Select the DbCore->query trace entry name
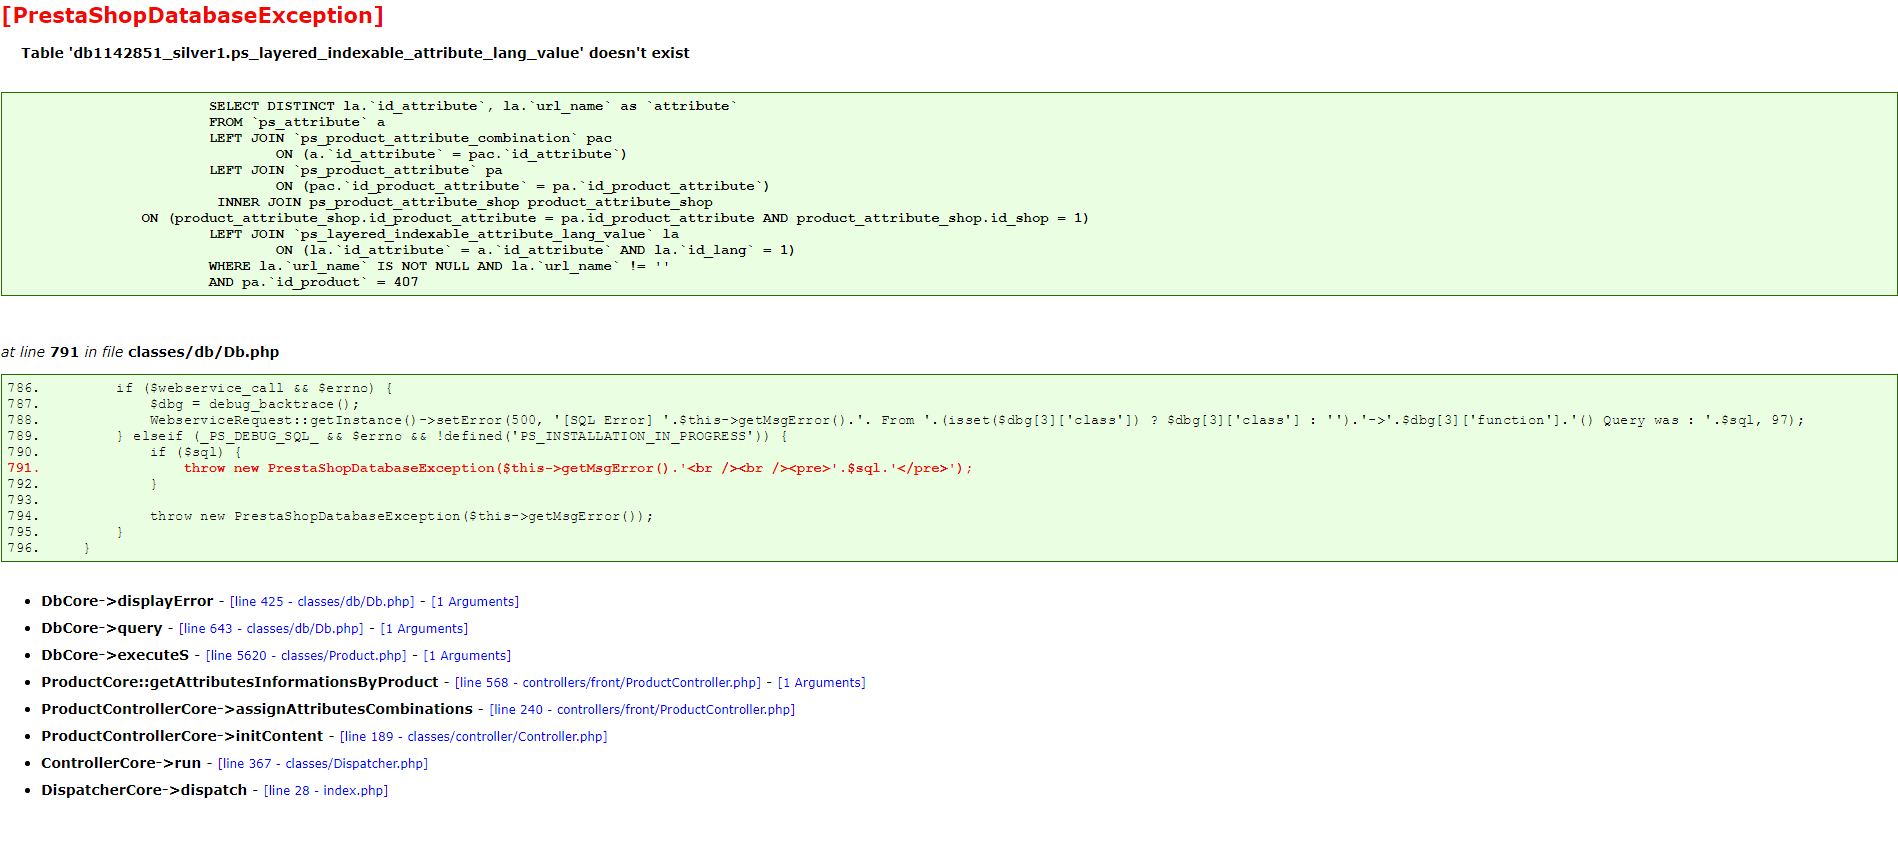 click(101, 628)
